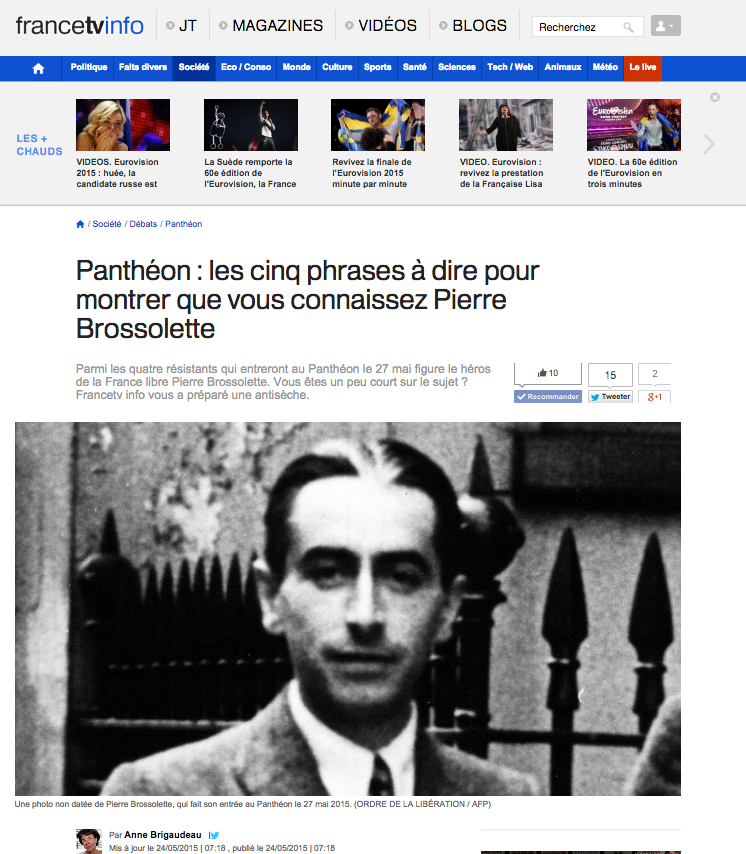Open the La Suède remporte Eurovision story
746x854 pixels.
click(x=250, y=173)
